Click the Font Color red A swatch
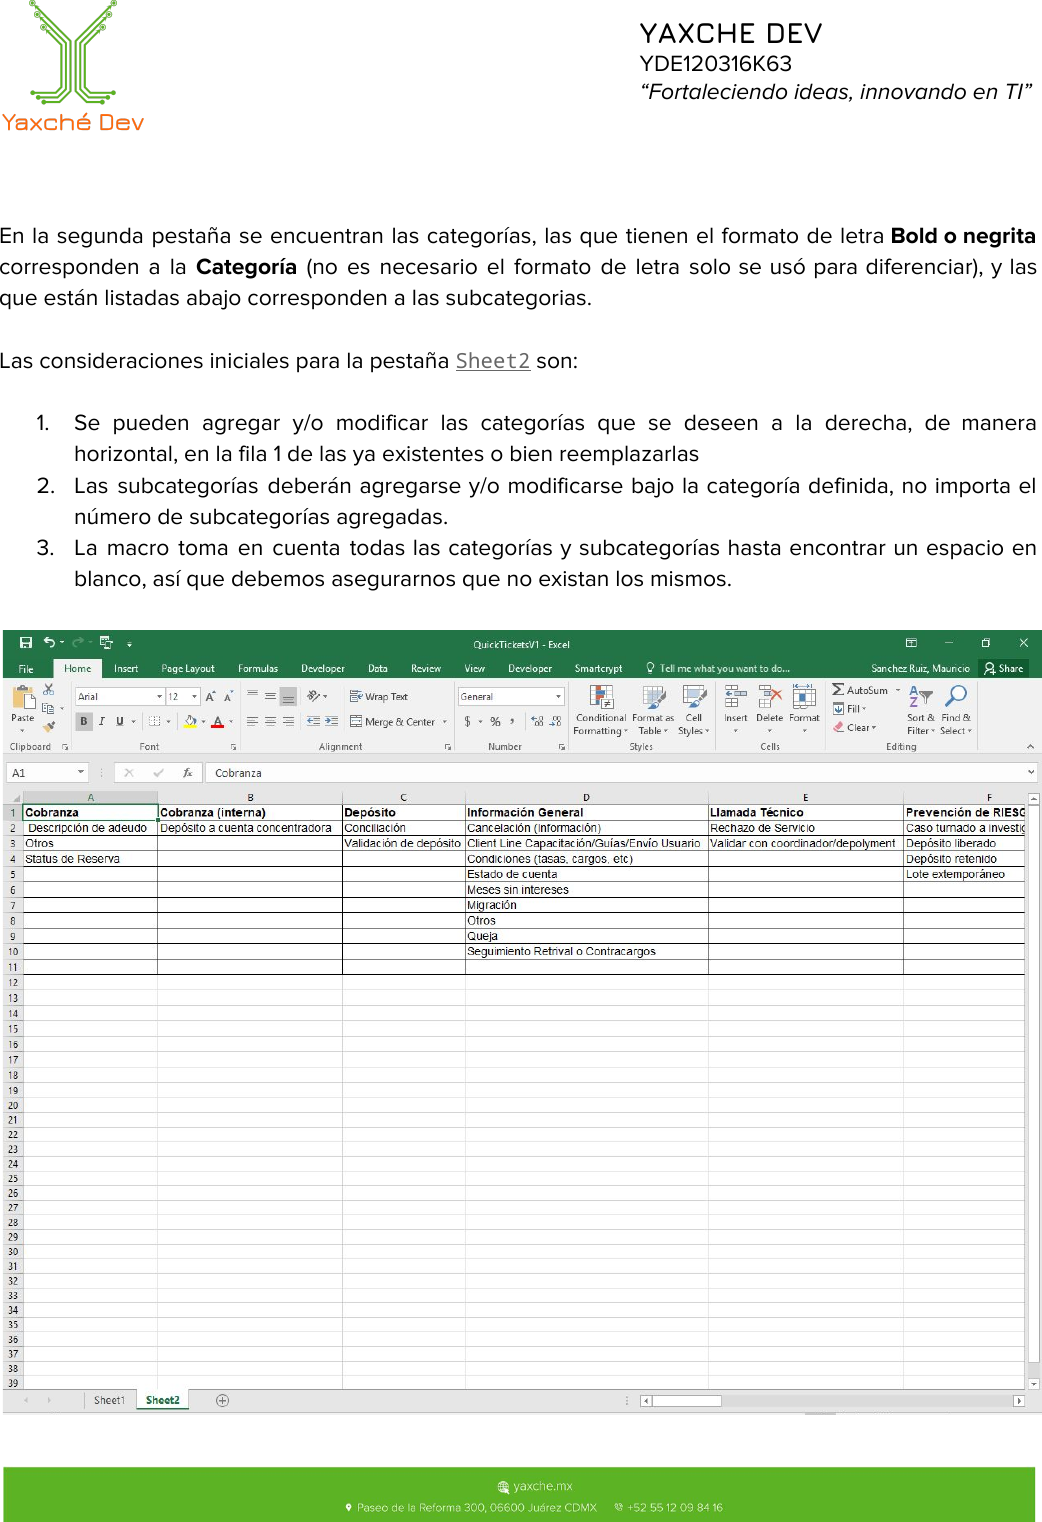Image resolution: width=1042 pixels, height=1522 pixels. (x=218, y=721)
